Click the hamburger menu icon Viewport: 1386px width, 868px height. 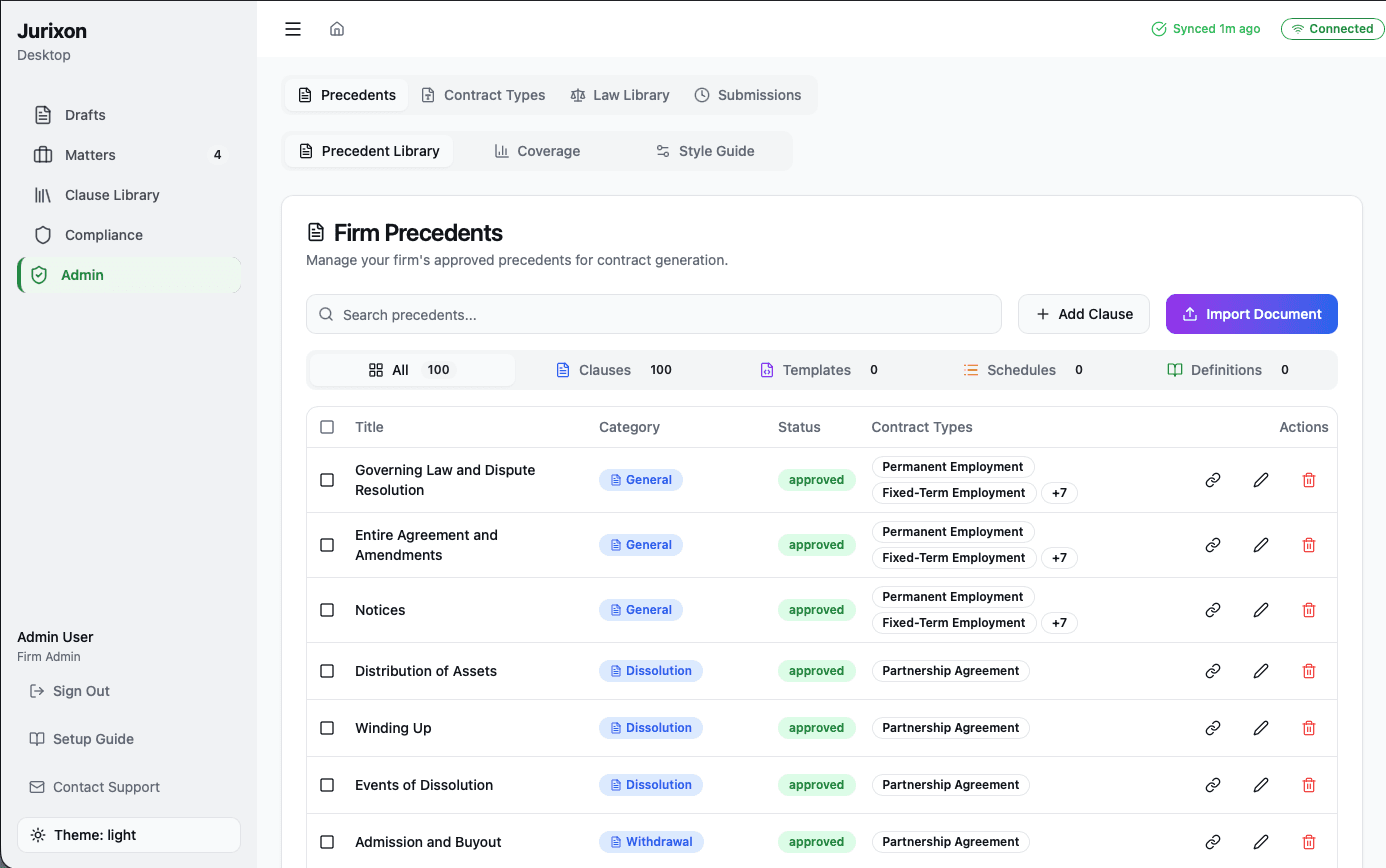293,29
